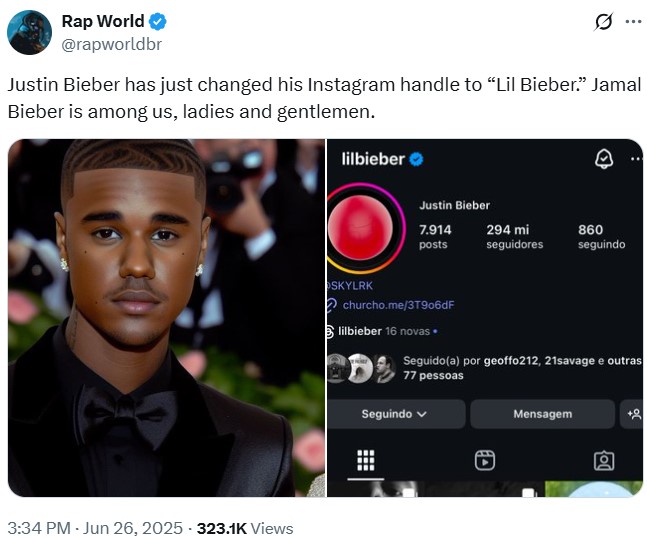647x538 pixels.
Task: Click the @rapworldbr handle
Action: [111, 44]
